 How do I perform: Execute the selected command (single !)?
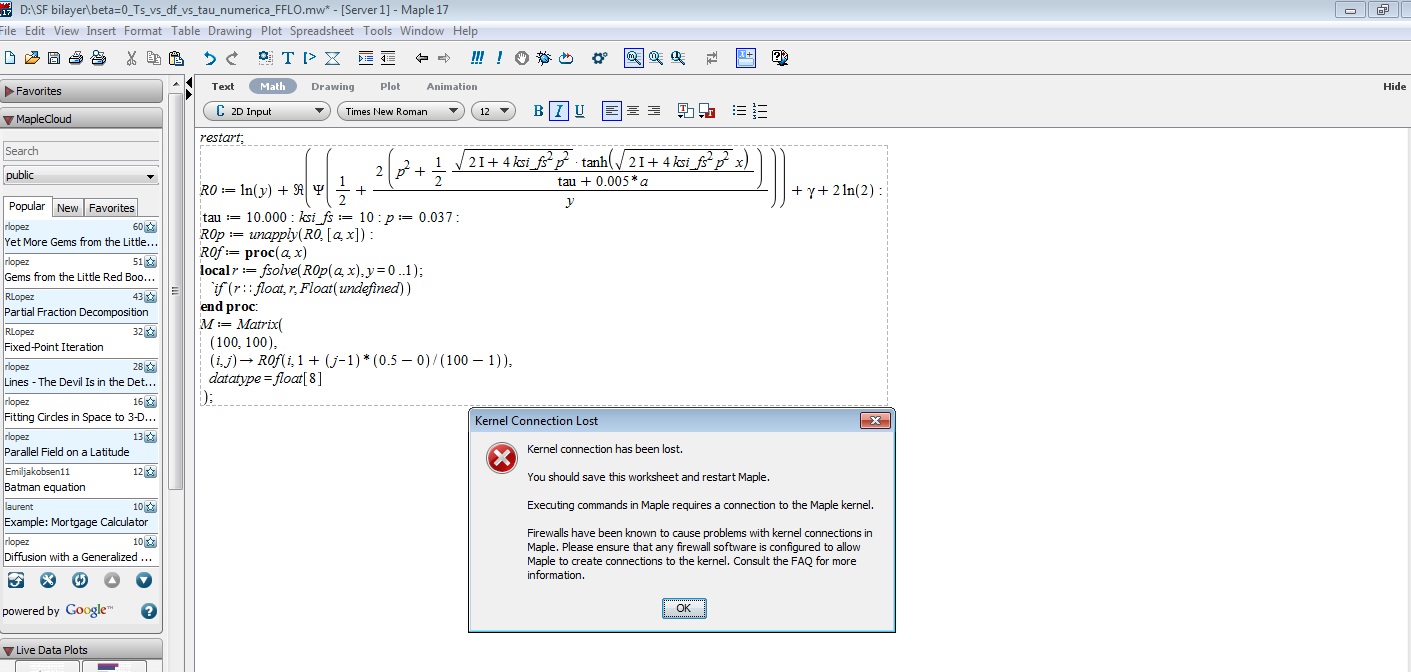[499, 58]
